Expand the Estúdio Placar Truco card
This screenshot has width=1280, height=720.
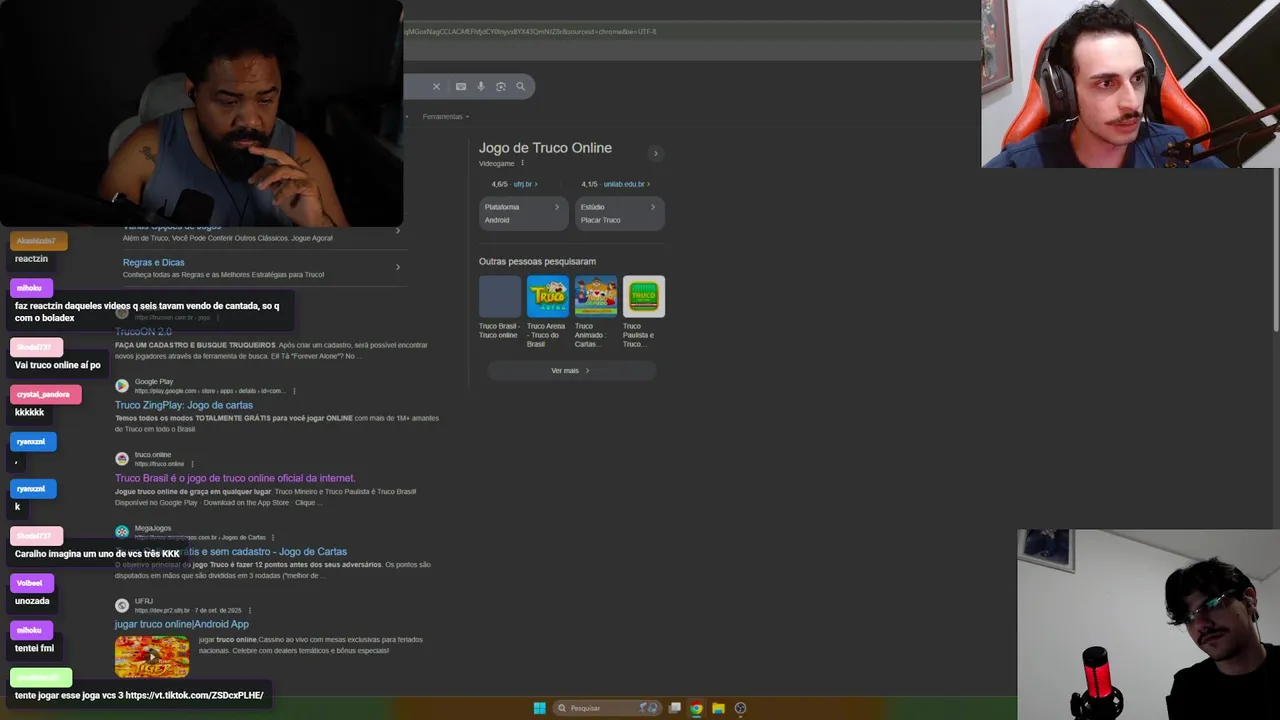click(620, 213)
